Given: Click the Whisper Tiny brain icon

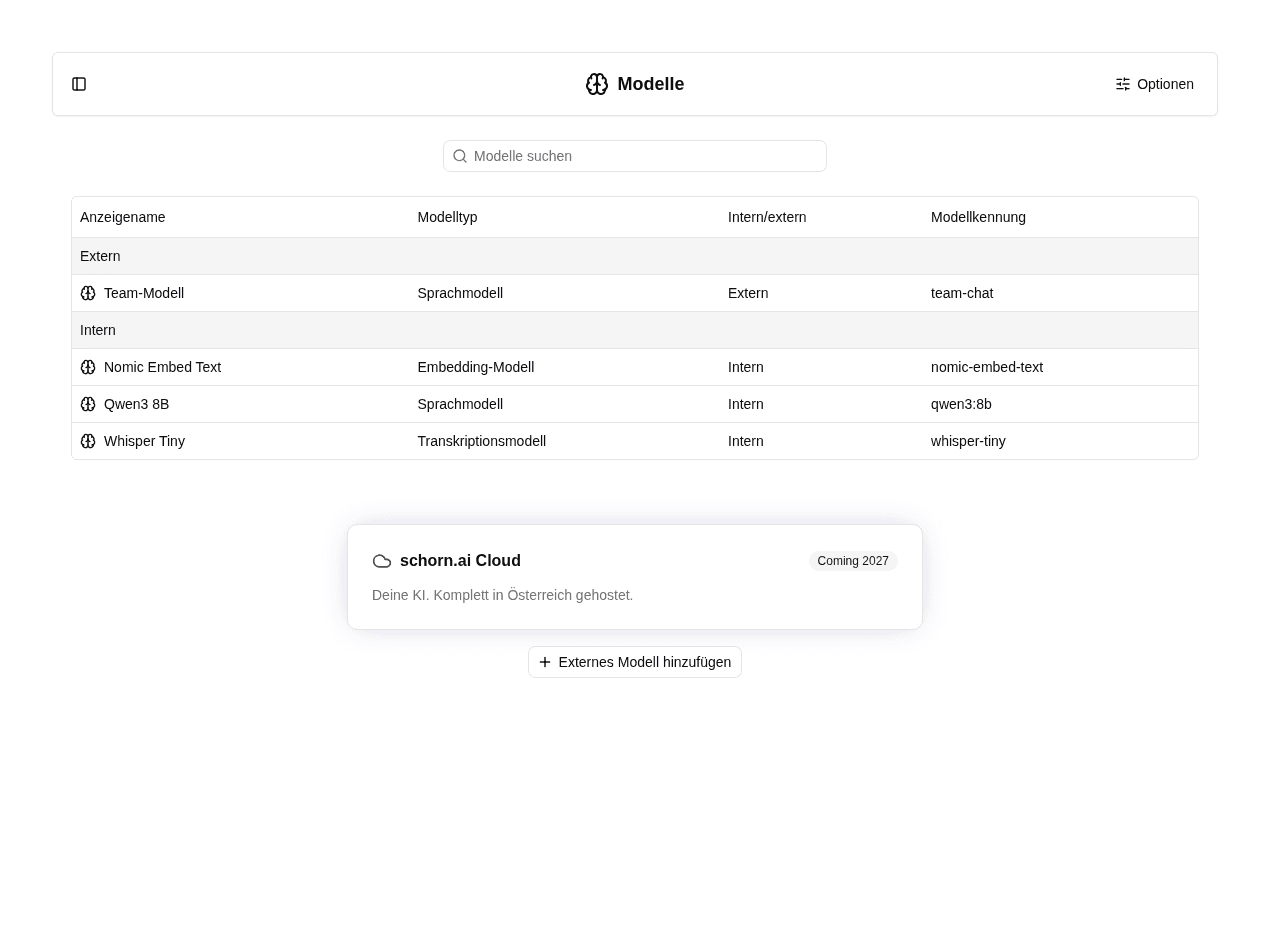Looking at the screenshot, I should click(88, 441).
